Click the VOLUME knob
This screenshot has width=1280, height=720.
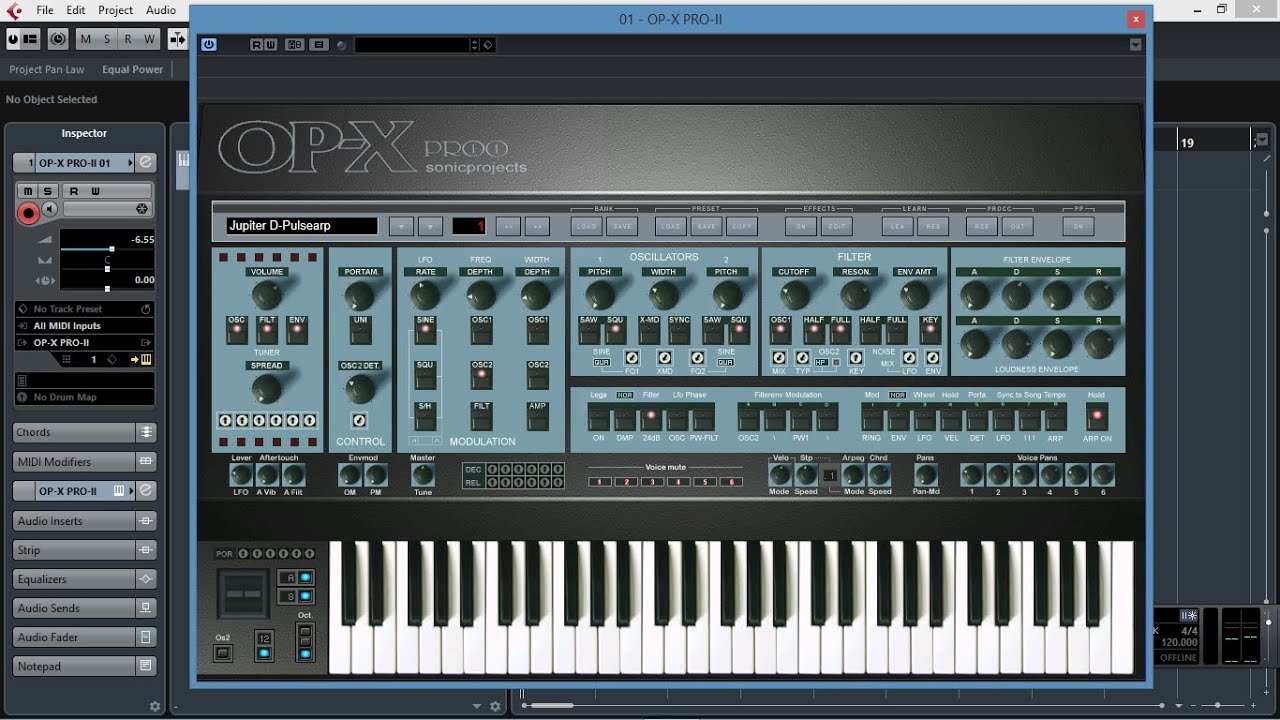(x=266, y=295)
